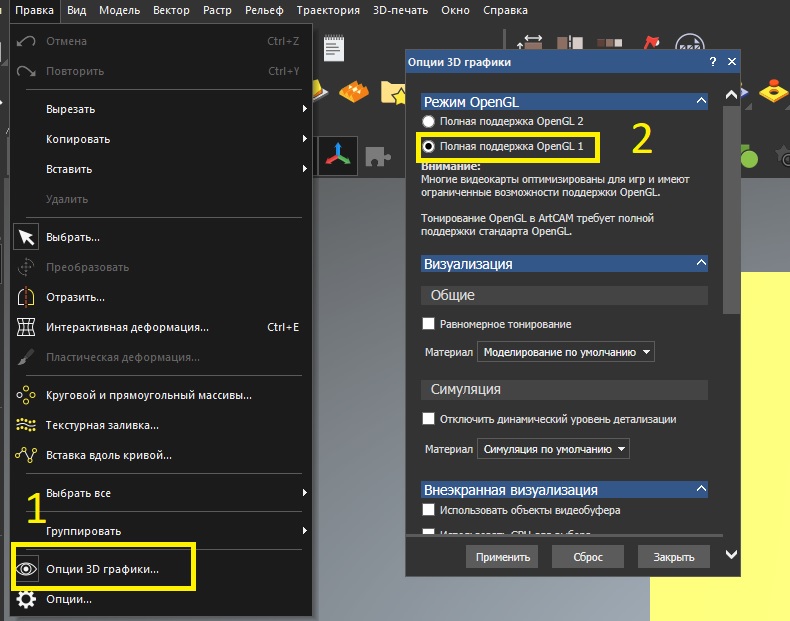Click the Вставка вдоль кривой icon
790x621 pixels.
coord(26,455)
